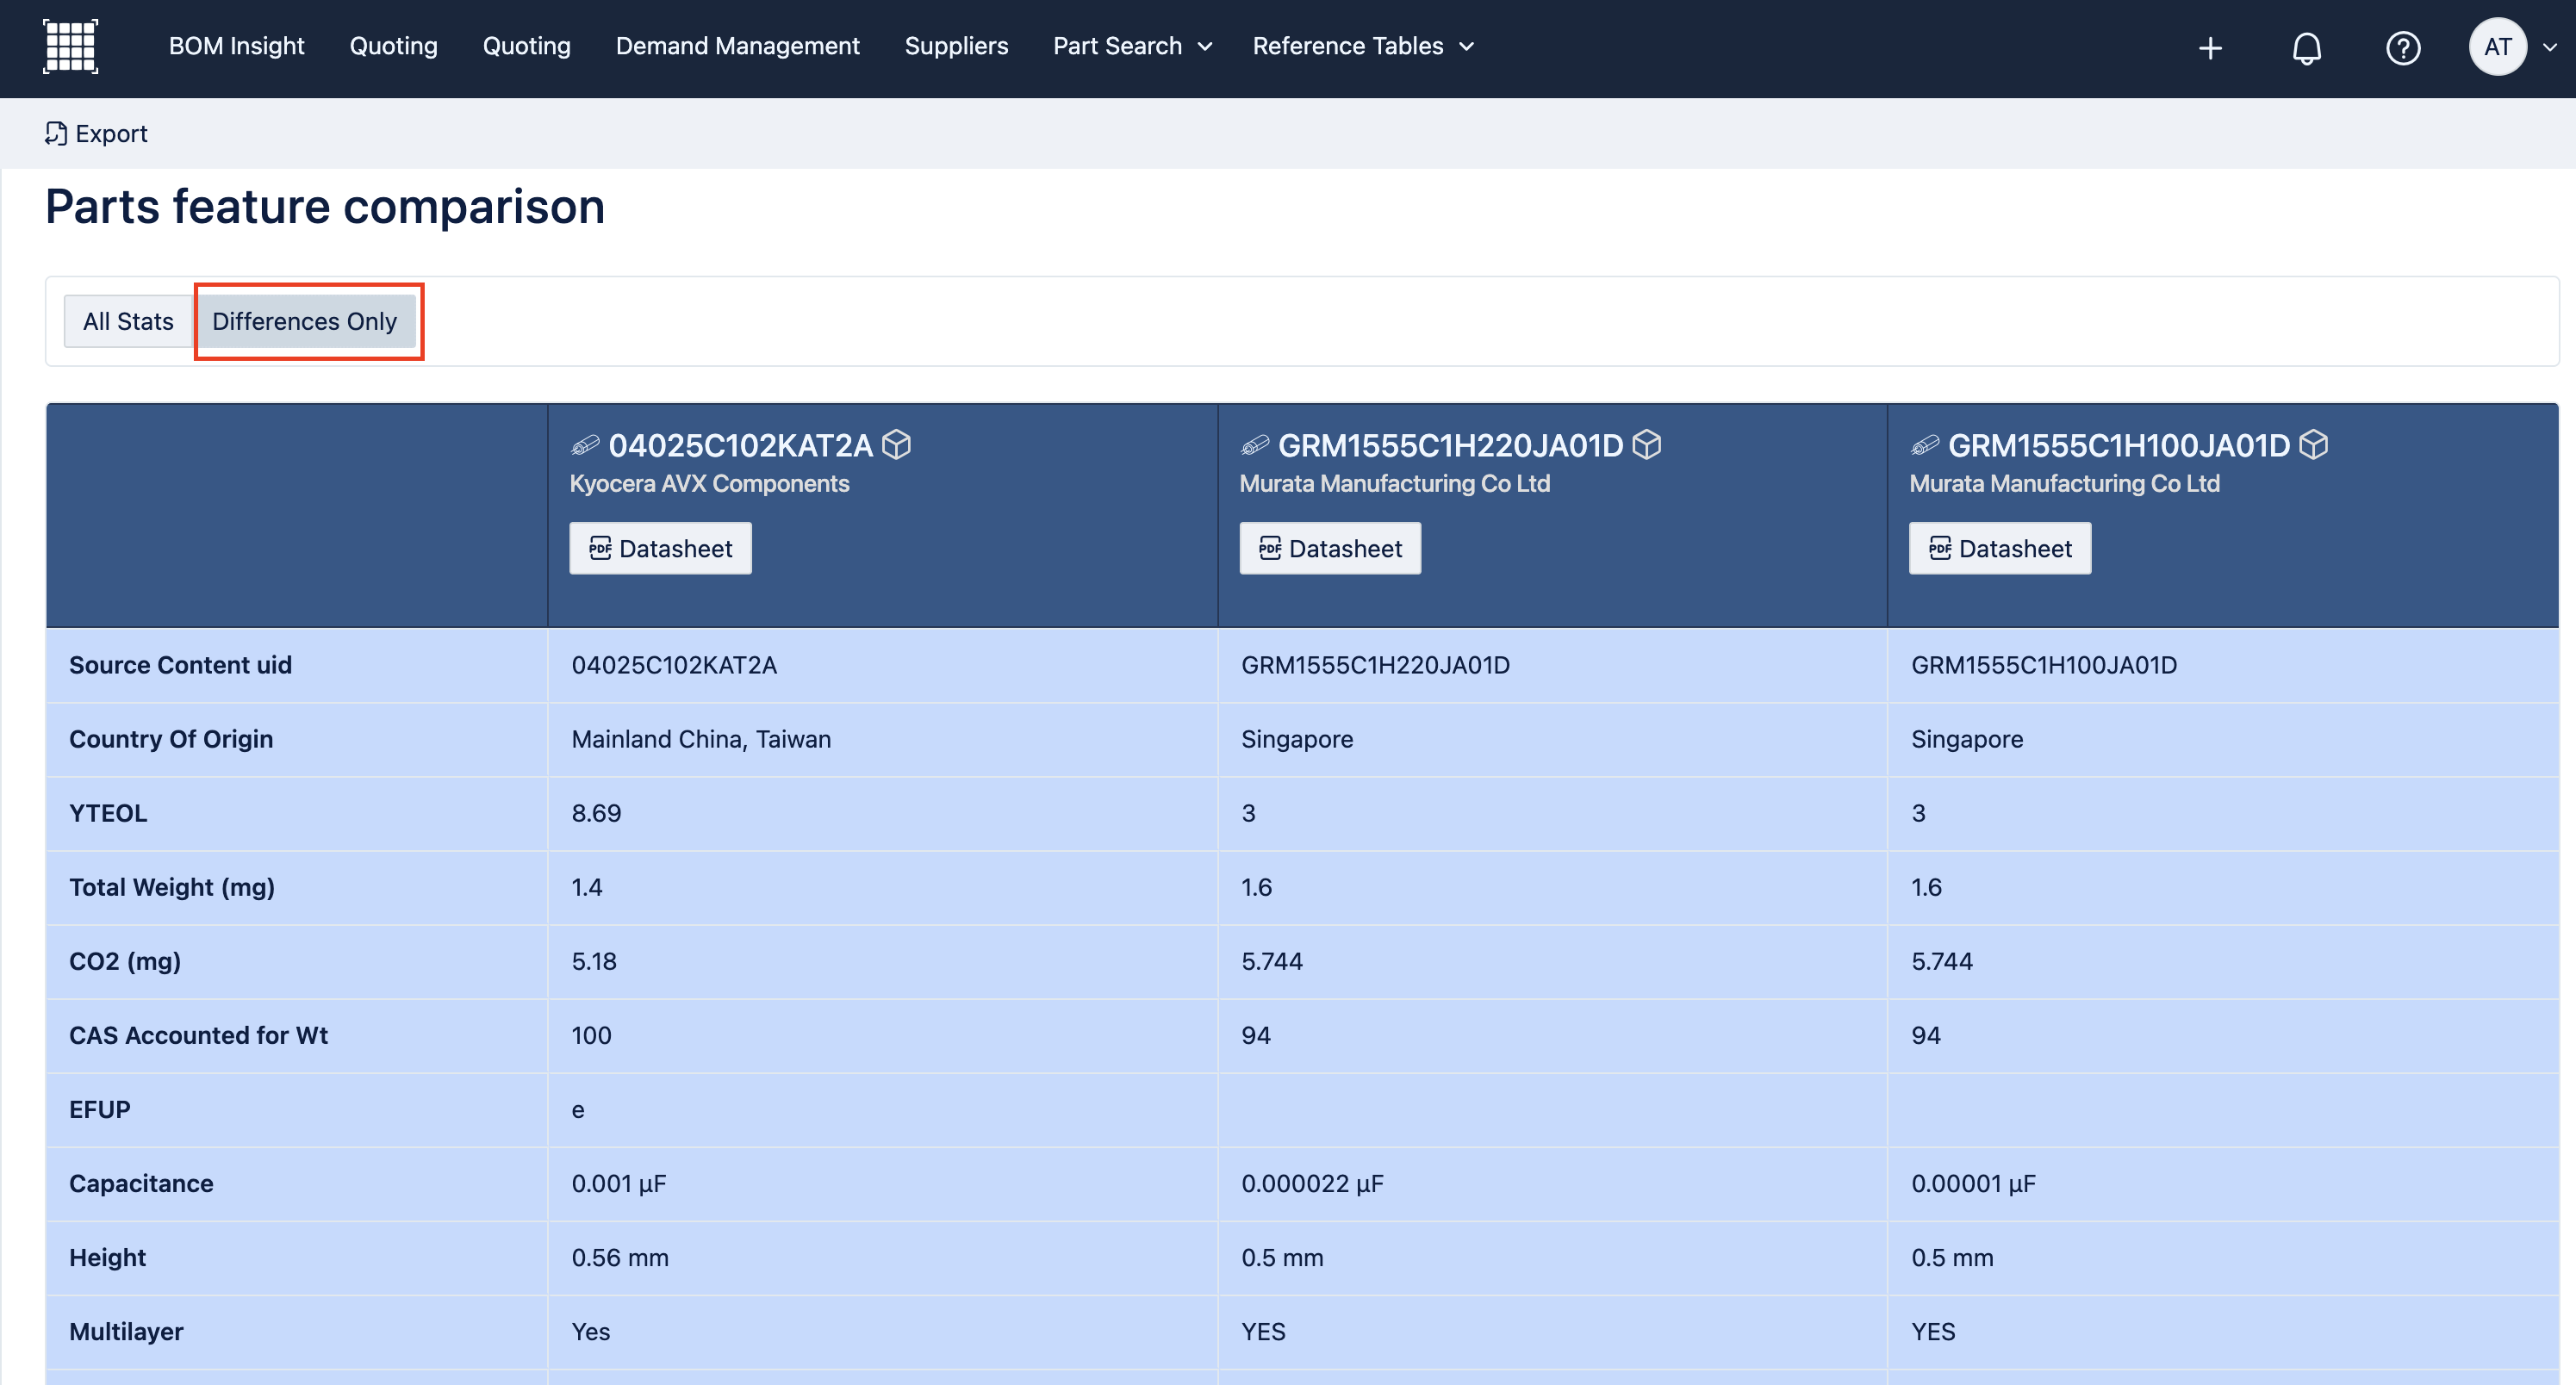Open Datasheet for GRM1555C1H100JA01D
This screenshot has height=1385, width=2576.
[1999, 548]
